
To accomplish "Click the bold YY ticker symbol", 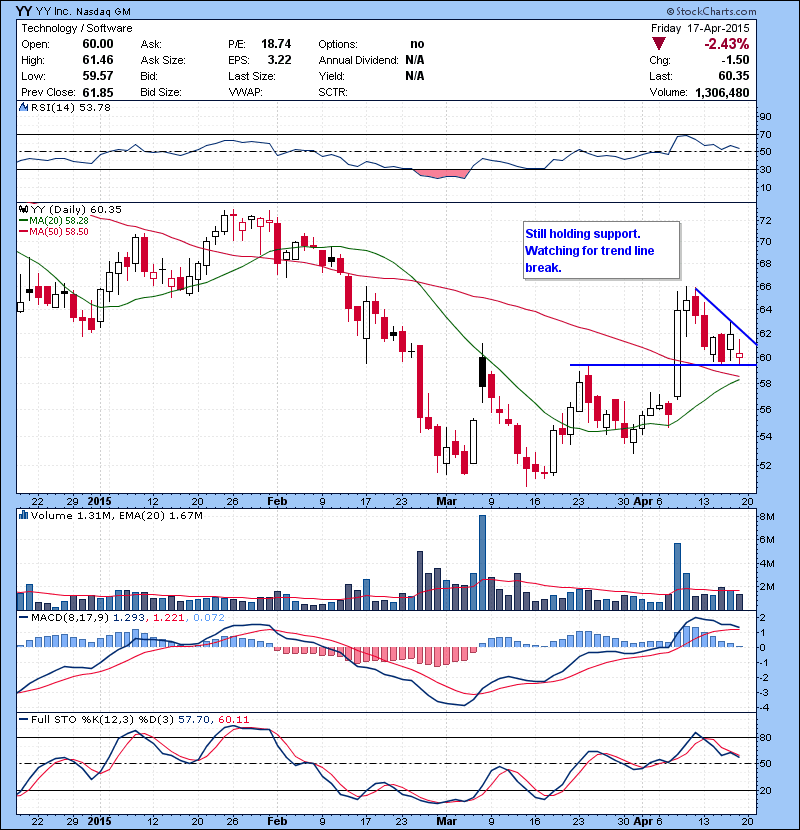I will click(24, 11).
